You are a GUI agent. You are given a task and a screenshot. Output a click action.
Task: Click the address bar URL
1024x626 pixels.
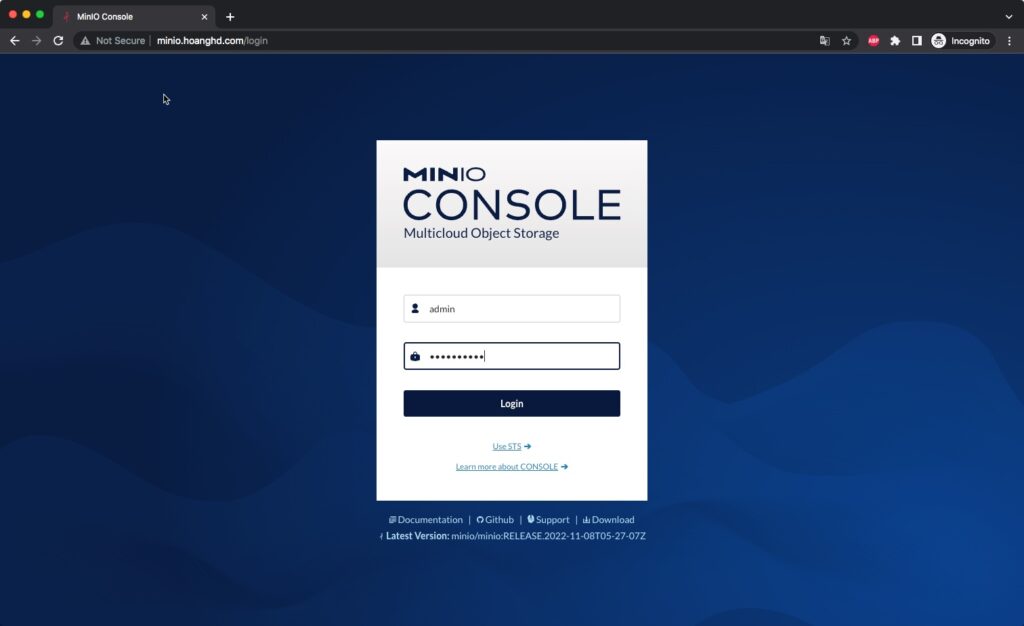pyautogui.click(x=212, y=40)
